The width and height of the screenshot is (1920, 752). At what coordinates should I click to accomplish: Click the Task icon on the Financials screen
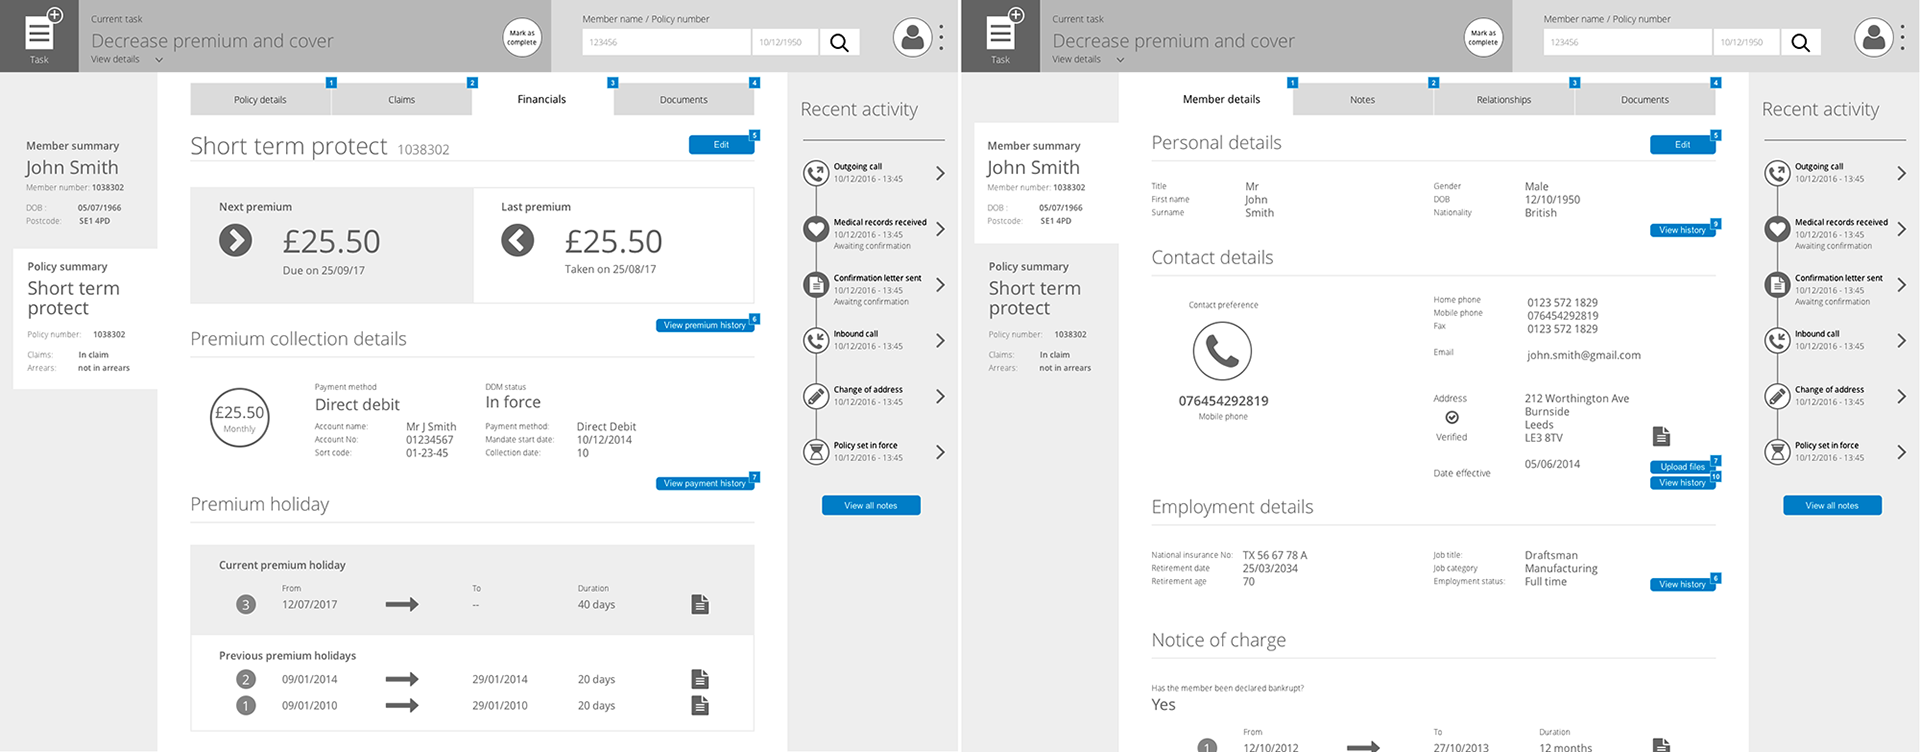40,34
